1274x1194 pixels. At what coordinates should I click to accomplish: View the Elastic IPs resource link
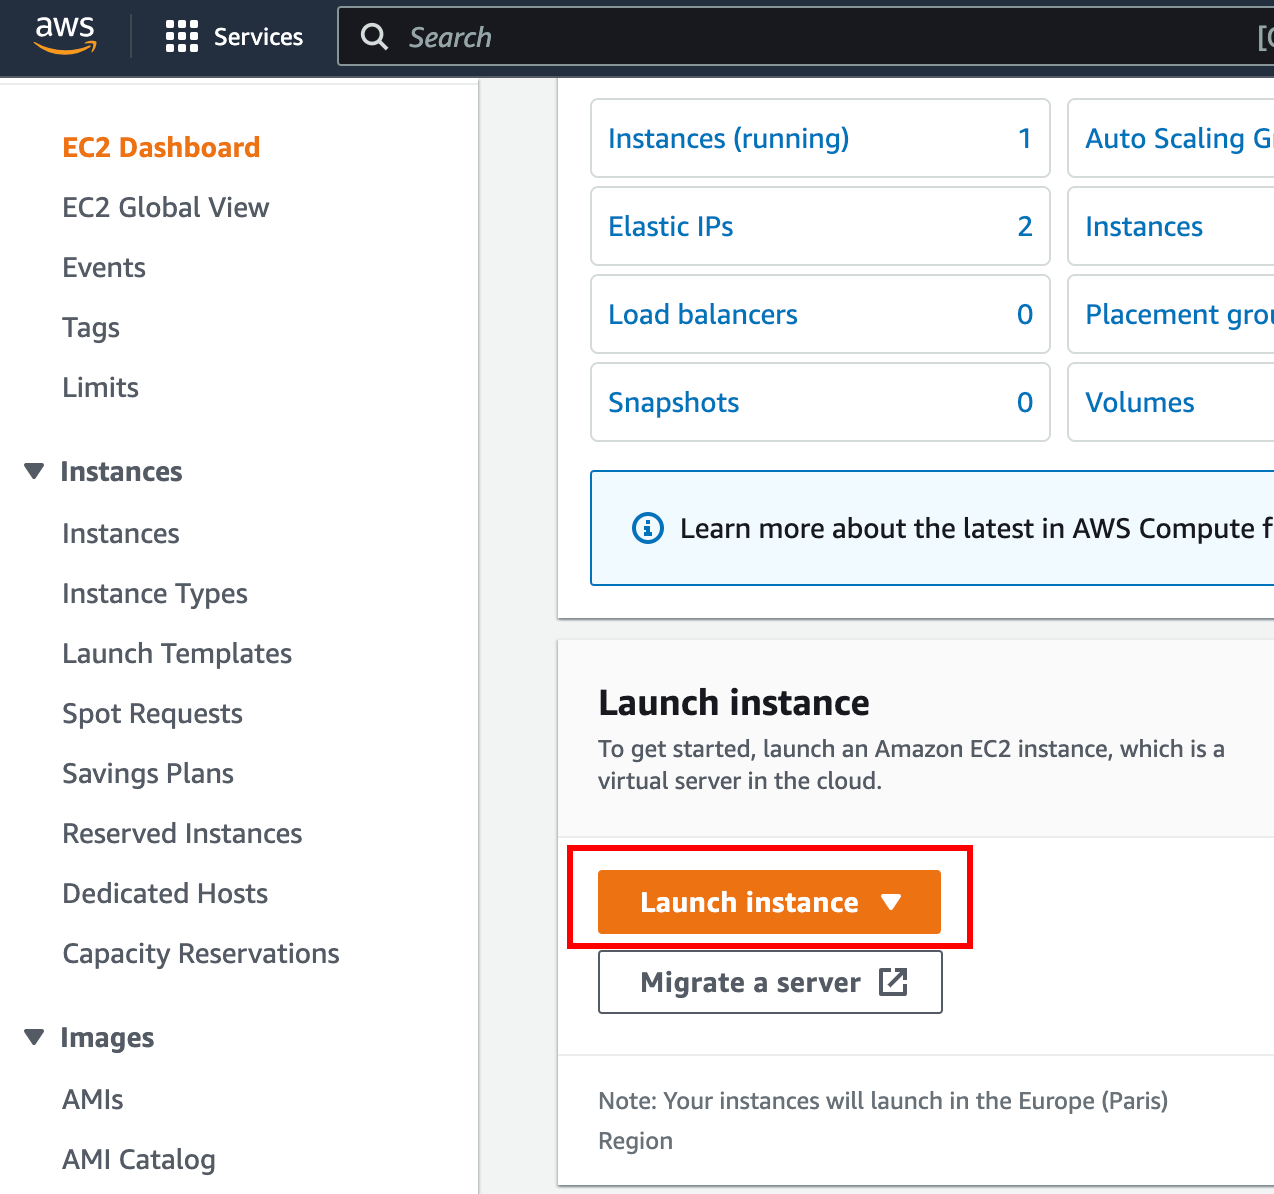pos(670,226)
